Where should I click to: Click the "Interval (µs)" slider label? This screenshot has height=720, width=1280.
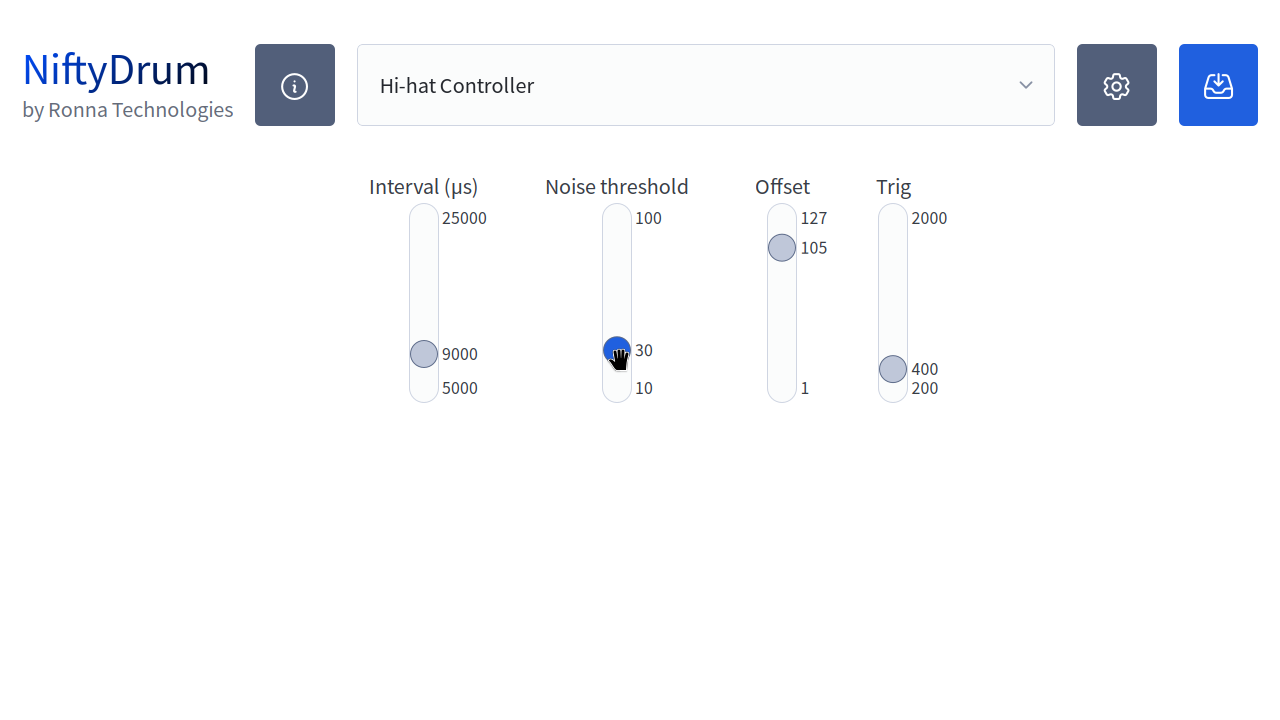[x=423, y=187]
